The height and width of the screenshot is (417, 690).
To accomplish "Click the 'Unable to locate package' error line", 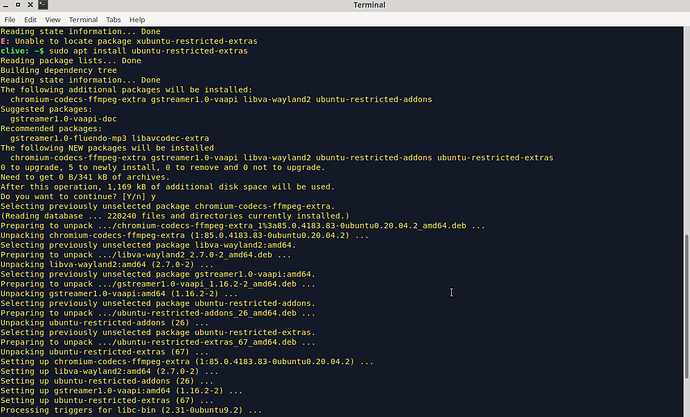I will click(129, 41).
